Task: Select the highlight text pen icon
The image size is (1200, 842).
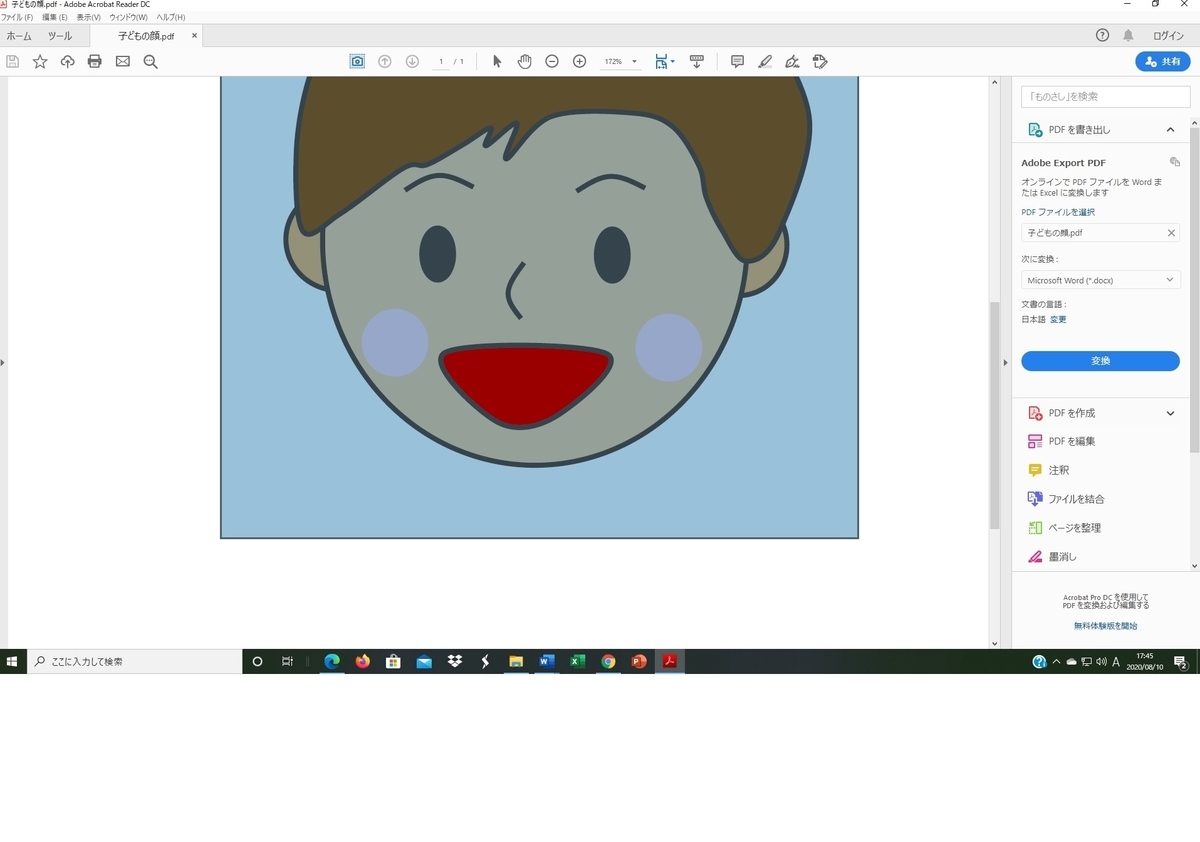Action: tap(765, 62)
